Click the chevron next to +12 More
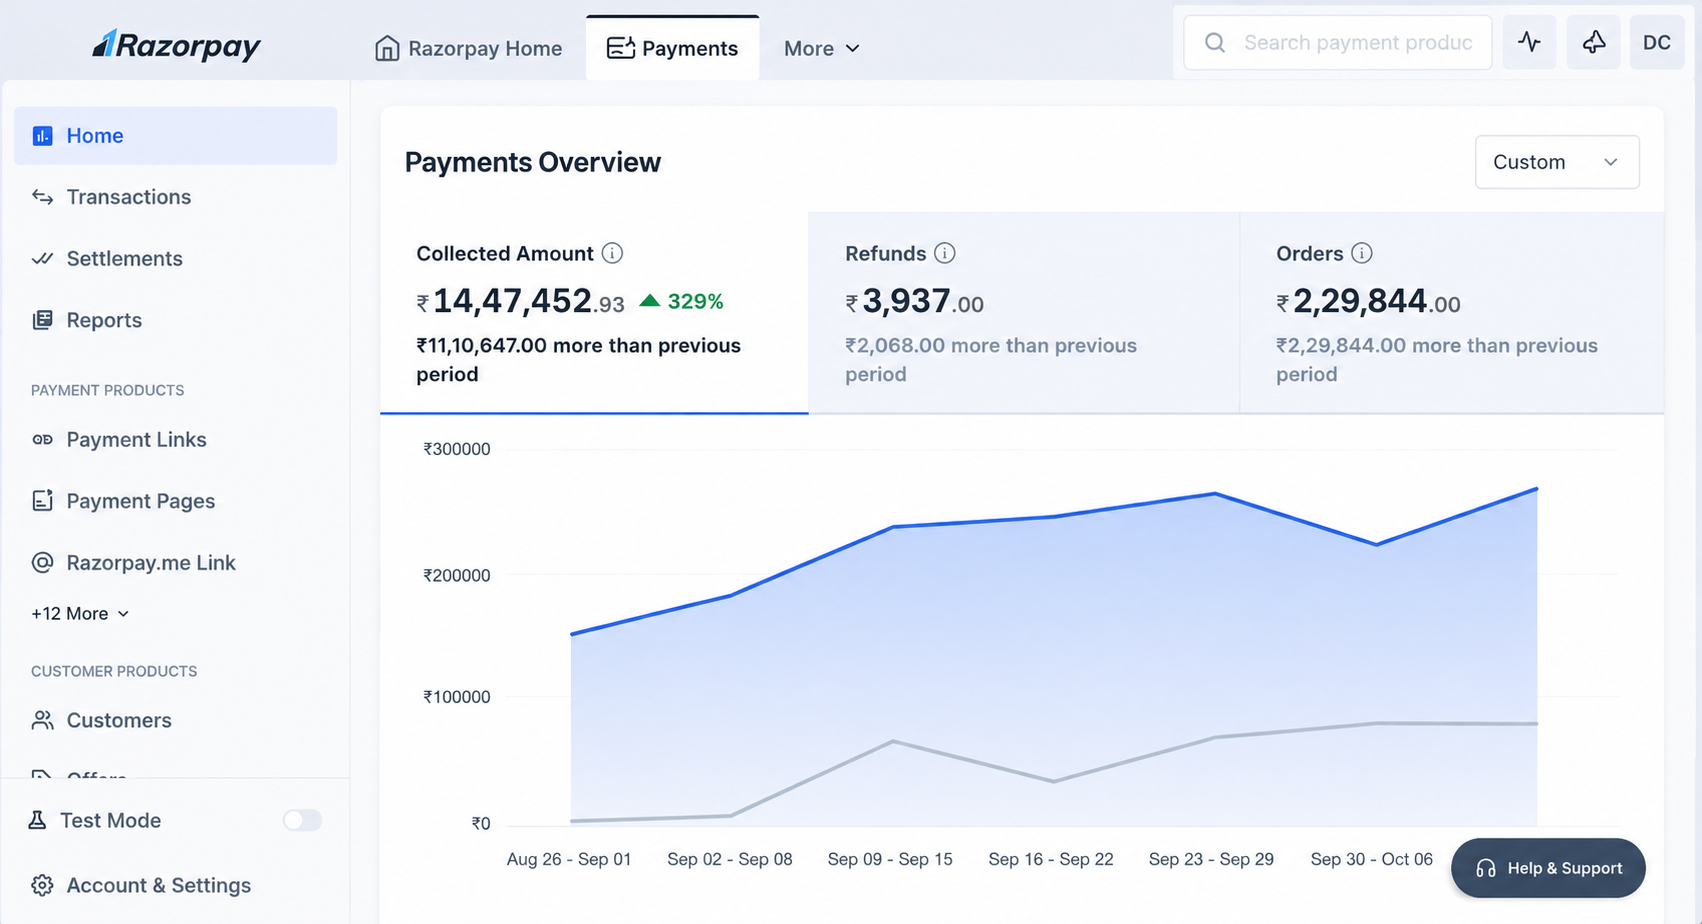 [123, 614]
